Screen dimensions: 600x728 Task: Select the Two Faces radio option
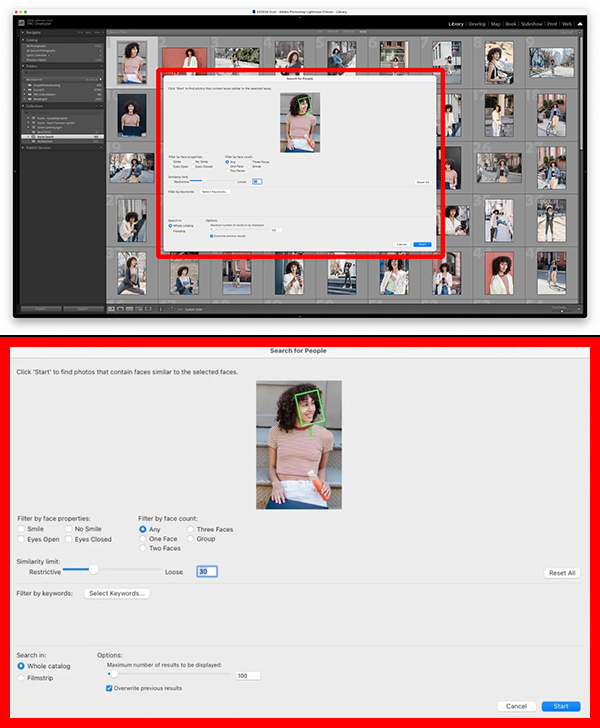pos(143,550)
